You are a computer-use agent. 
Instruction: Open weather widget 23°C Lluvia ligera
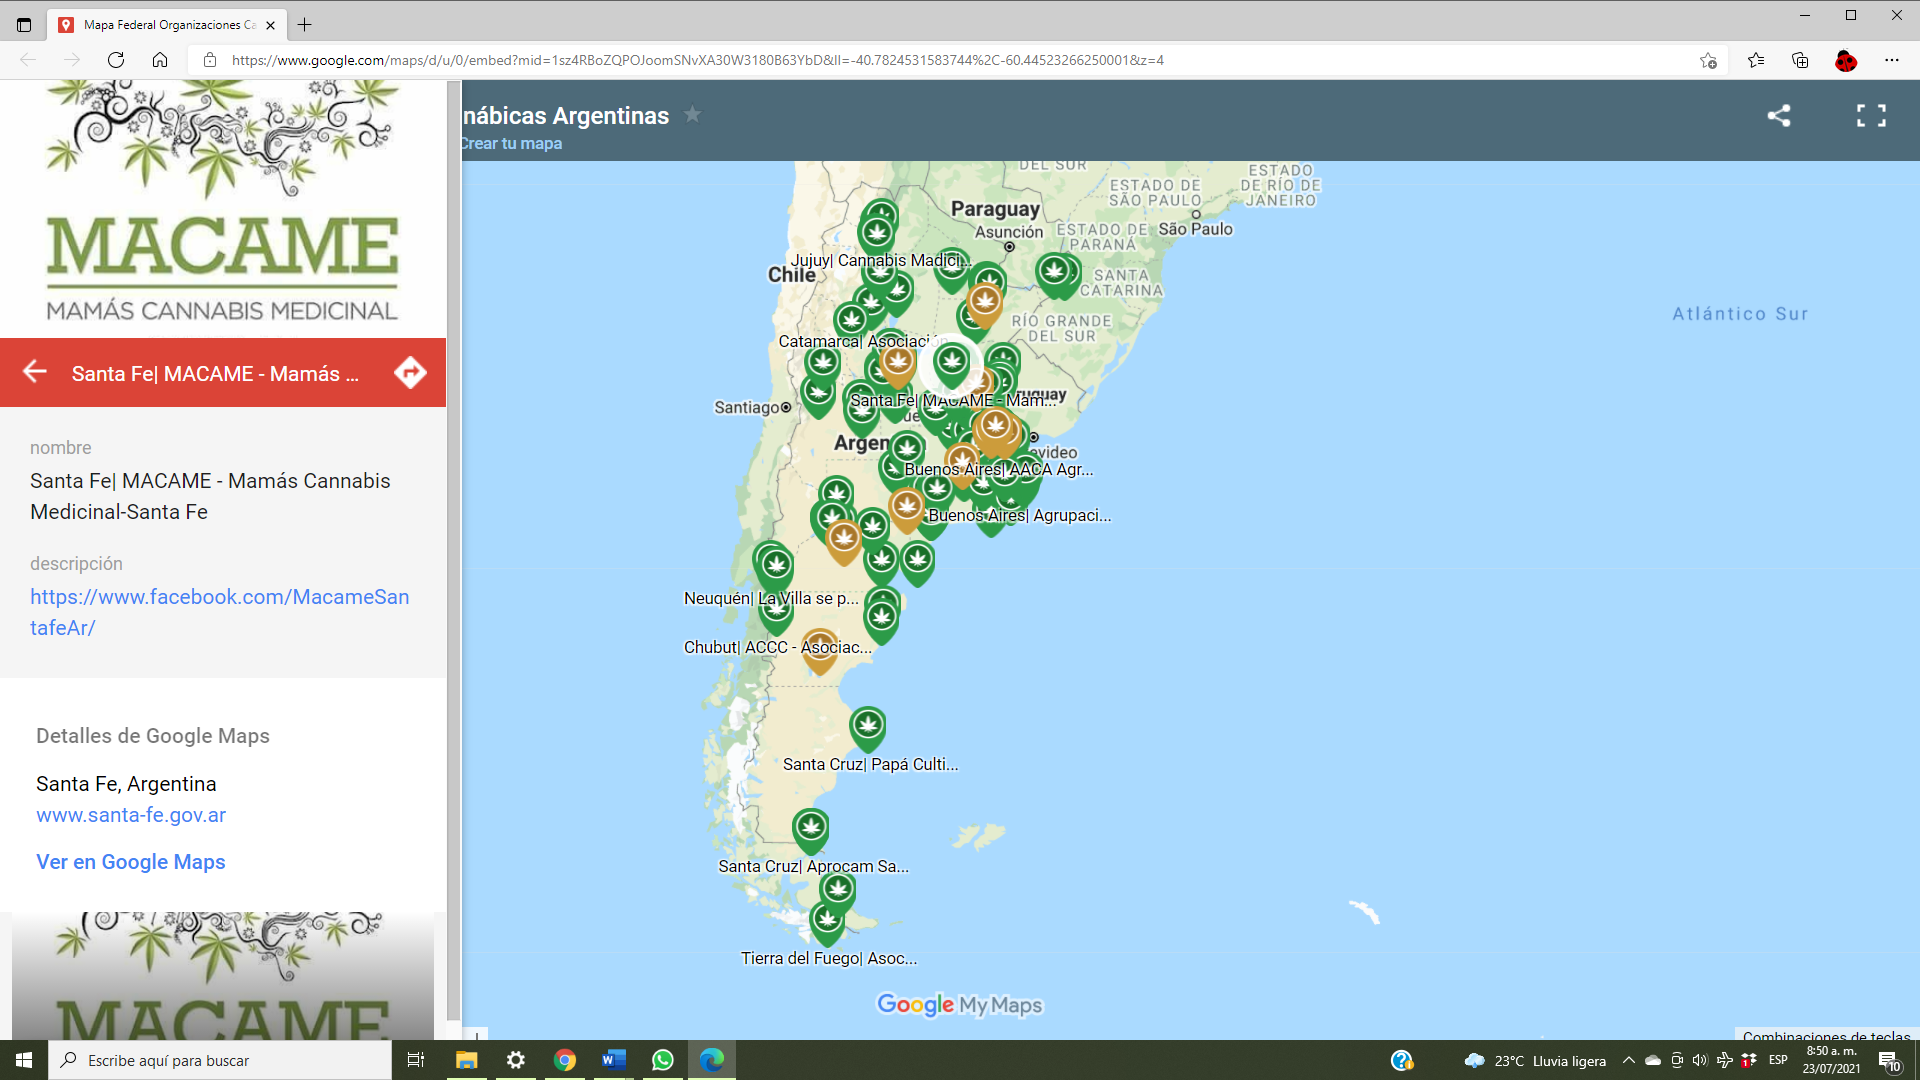(x=1535, y=1061)
